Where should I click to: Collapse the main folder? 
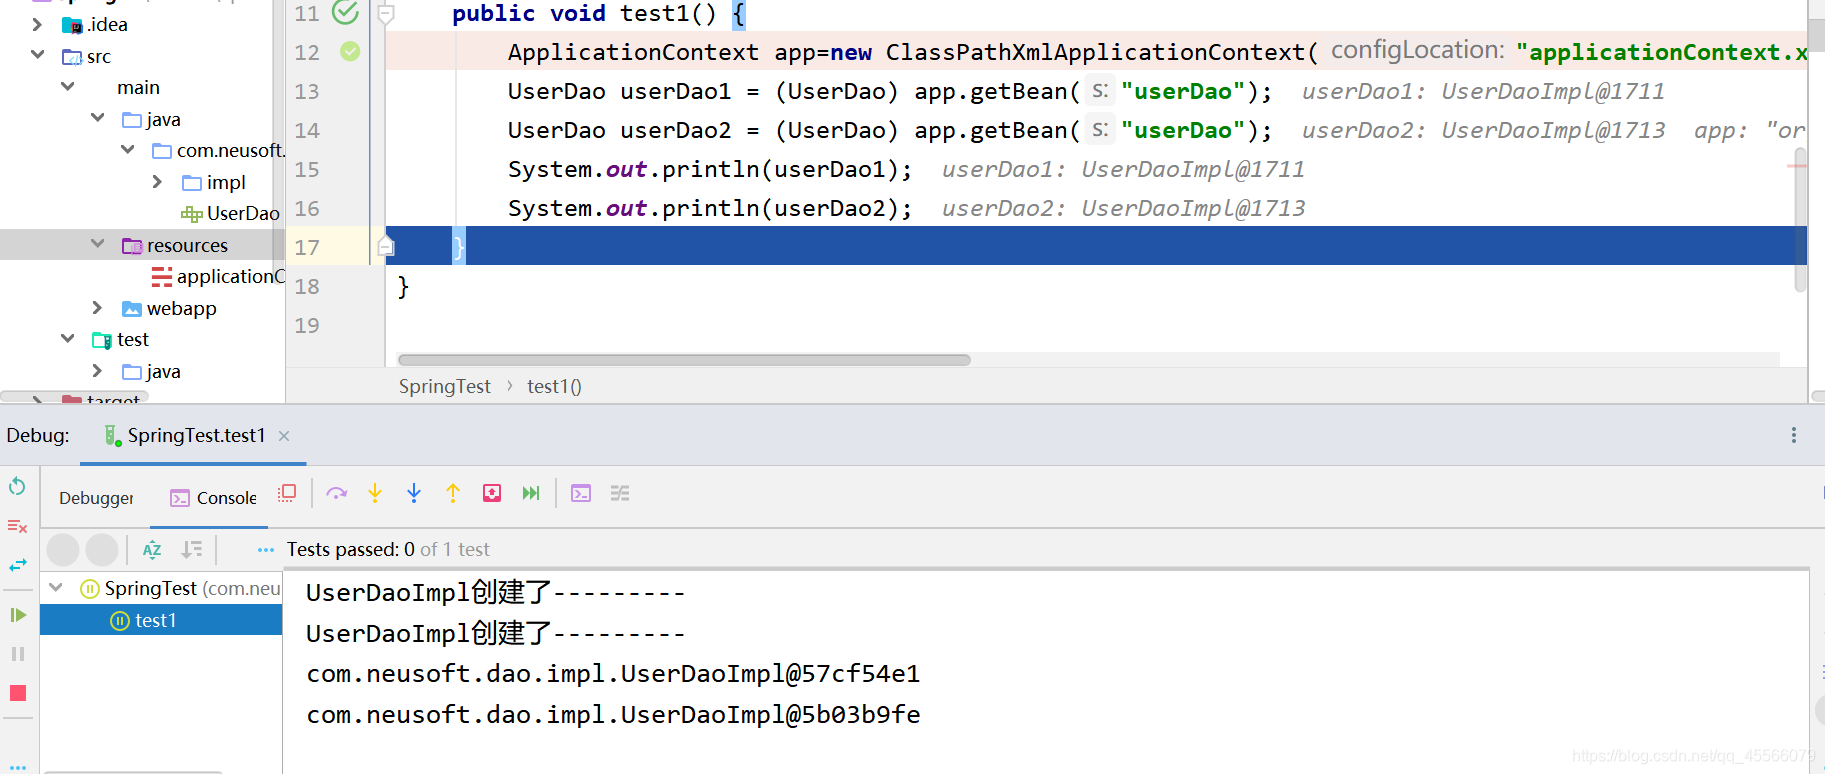[x=67, y=87]
